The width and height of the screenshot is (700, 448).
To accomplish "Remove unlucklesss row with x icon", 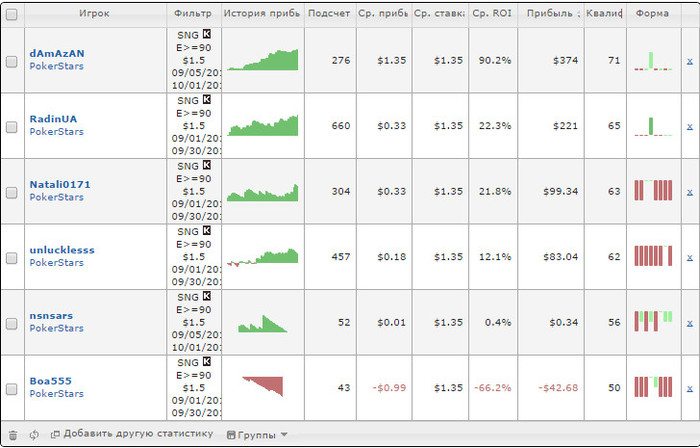I will pyautogui.click(x=689, y=257).
